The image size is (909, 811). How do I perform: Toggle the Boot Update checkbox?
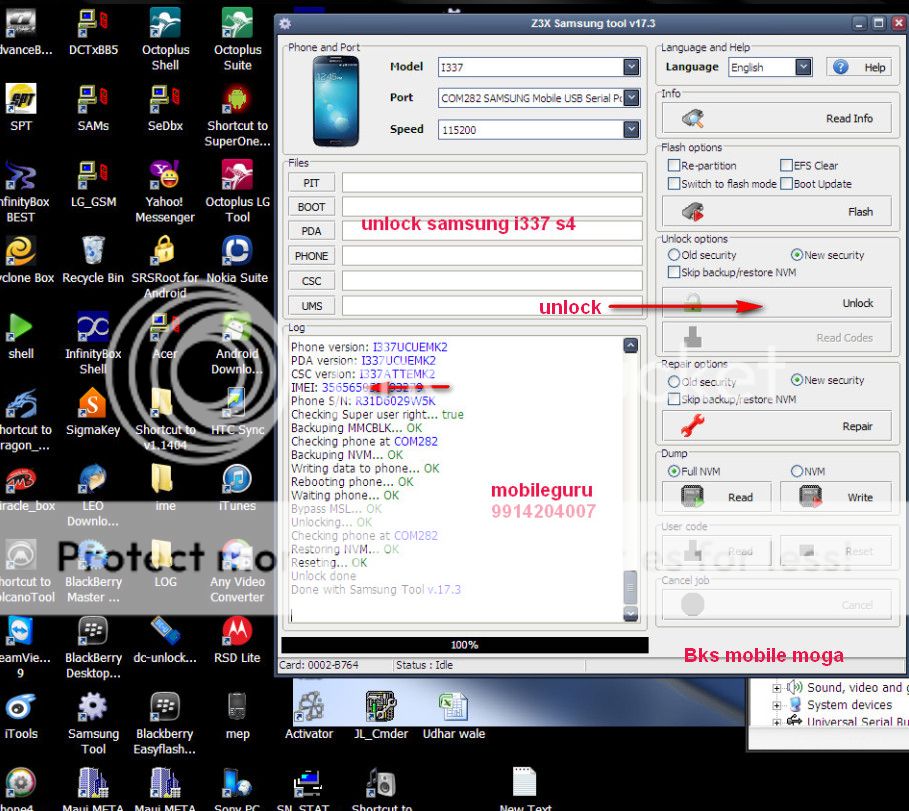coord(786,184)
